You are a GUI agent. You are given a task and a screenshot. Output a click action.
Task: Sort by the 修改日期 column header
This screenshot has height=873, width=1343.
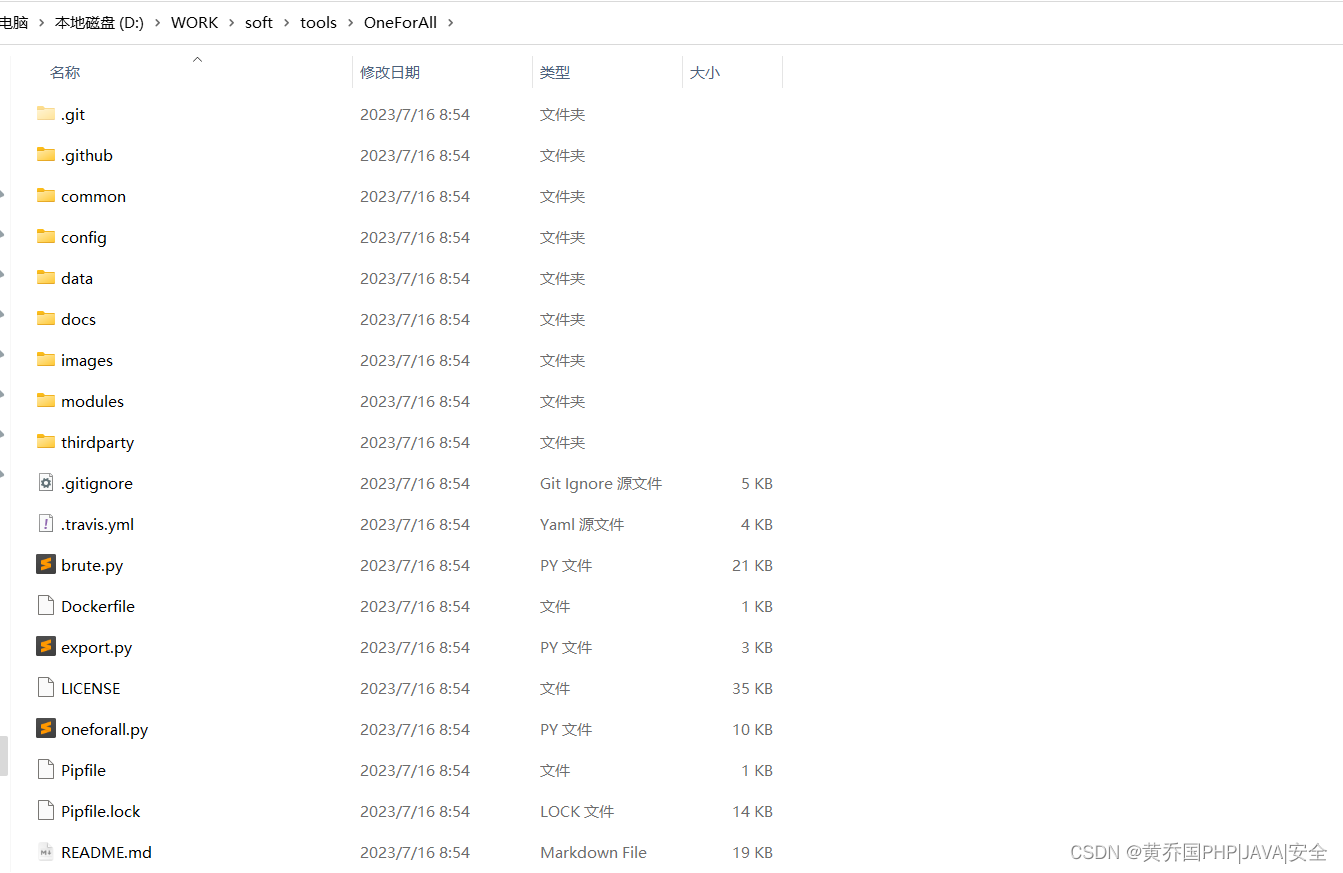coord(390,72)
